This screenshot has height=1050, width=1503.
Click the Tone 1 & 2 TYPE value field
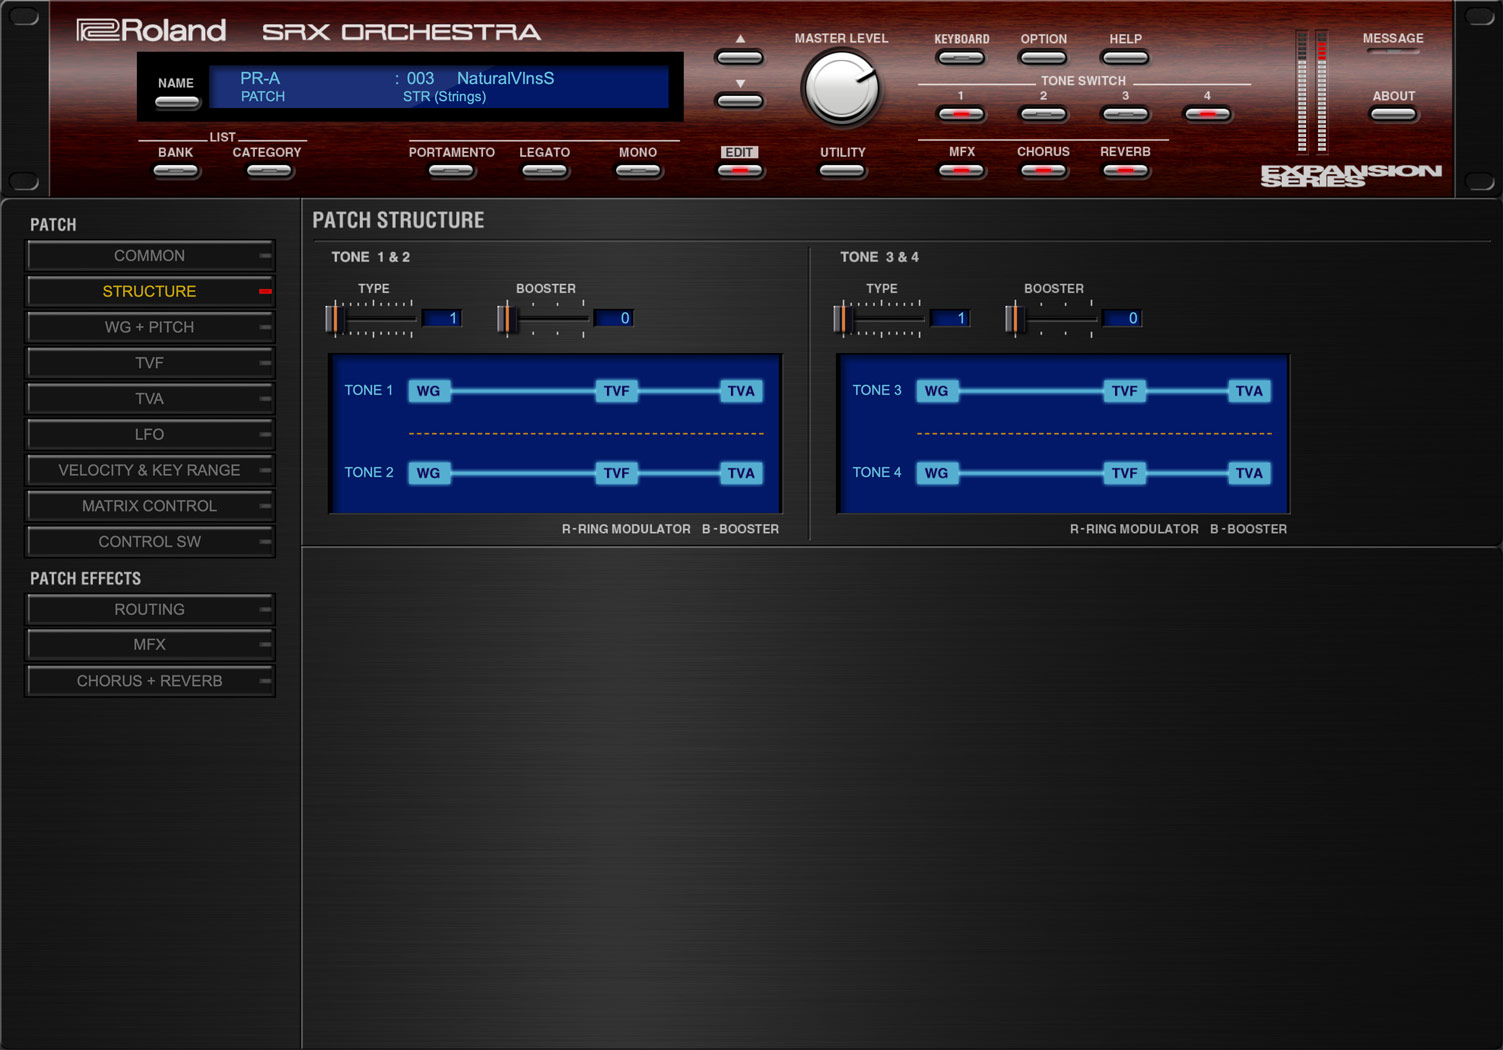(442, 318)
